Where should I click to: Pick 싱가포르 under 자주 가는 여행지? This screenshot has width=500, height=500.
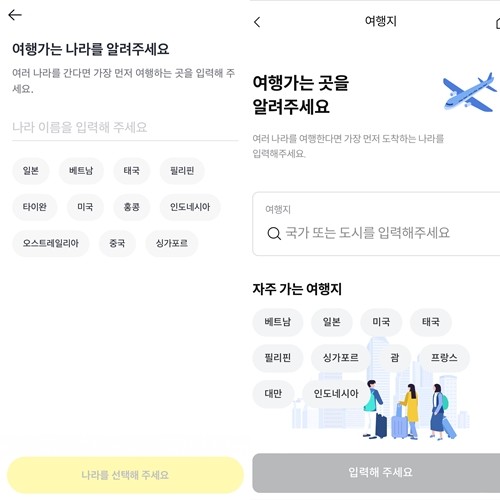coord(341,358)
